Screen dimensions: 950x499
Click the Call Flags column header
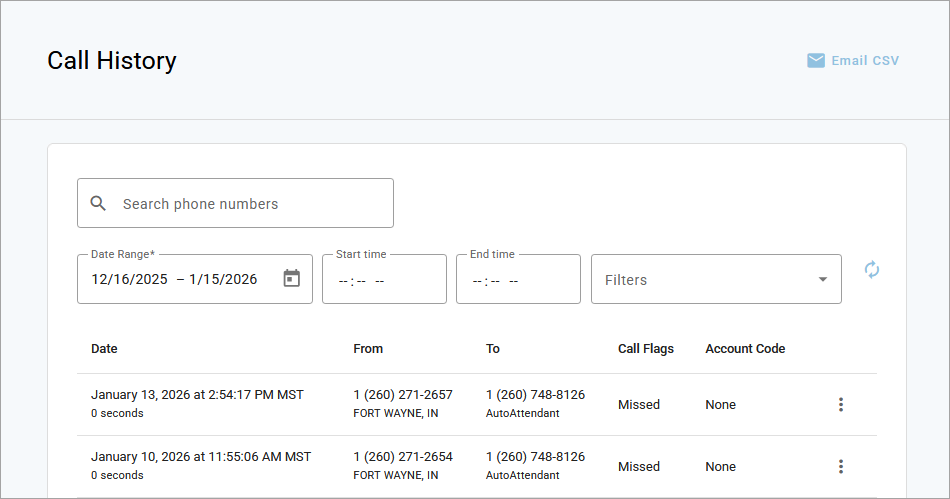coord(646,349)
